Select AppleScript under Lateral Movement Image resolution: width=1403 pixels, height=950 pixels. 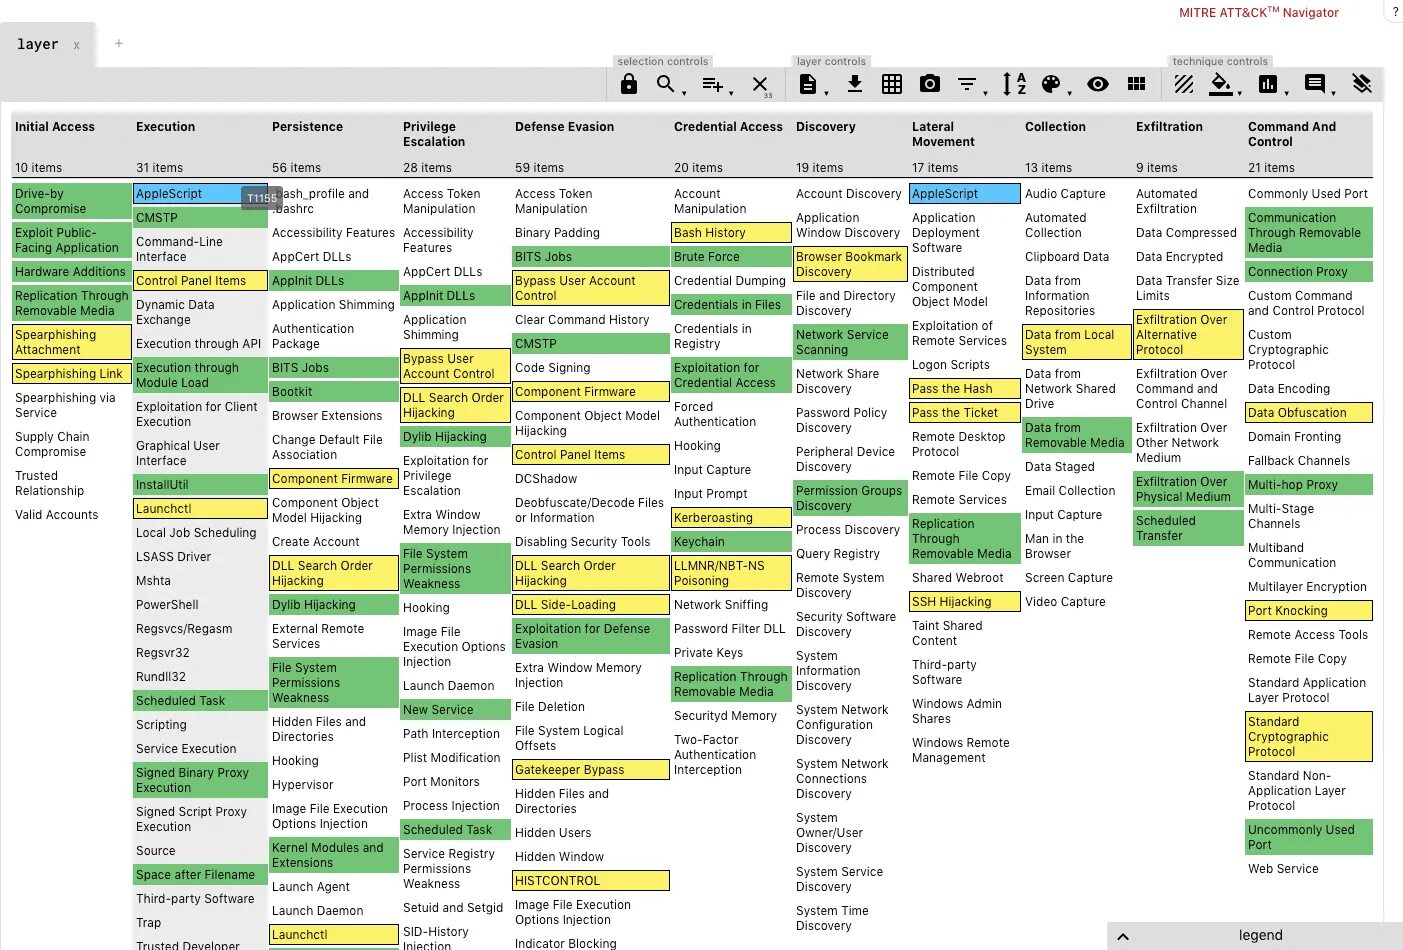(965, 194)
